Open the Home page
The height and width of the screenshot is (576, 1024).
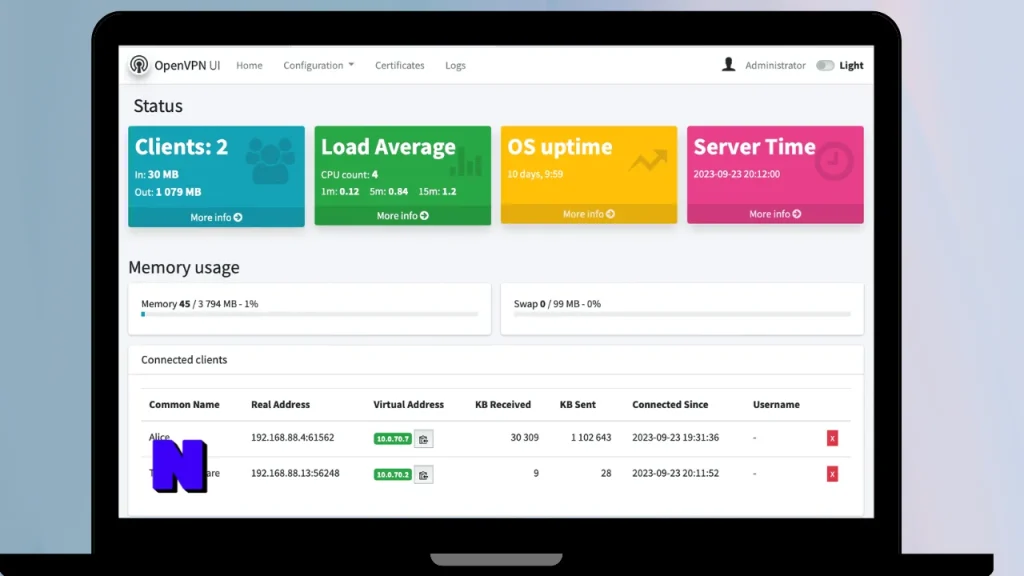(249, 65)
